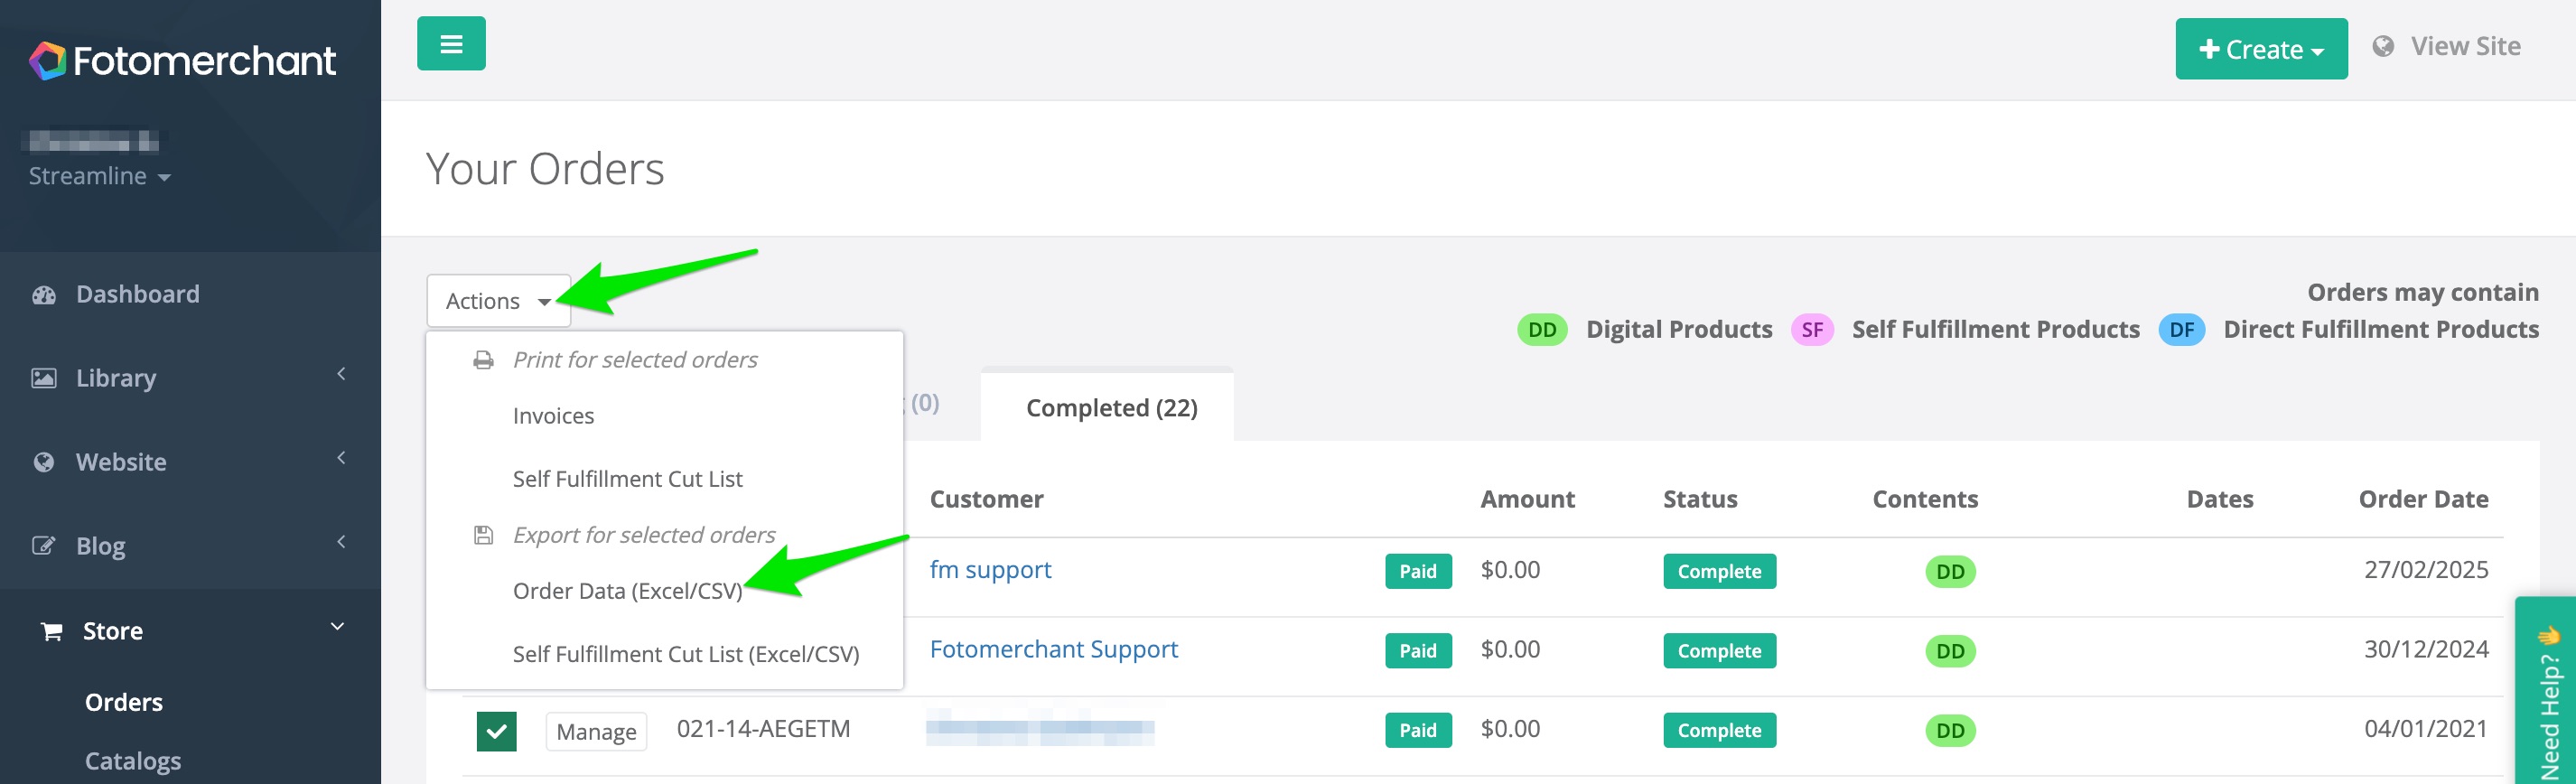2576x784 pixels.
Task: Expand the Library sidebar section chevron
Action: tap(341, 374)
